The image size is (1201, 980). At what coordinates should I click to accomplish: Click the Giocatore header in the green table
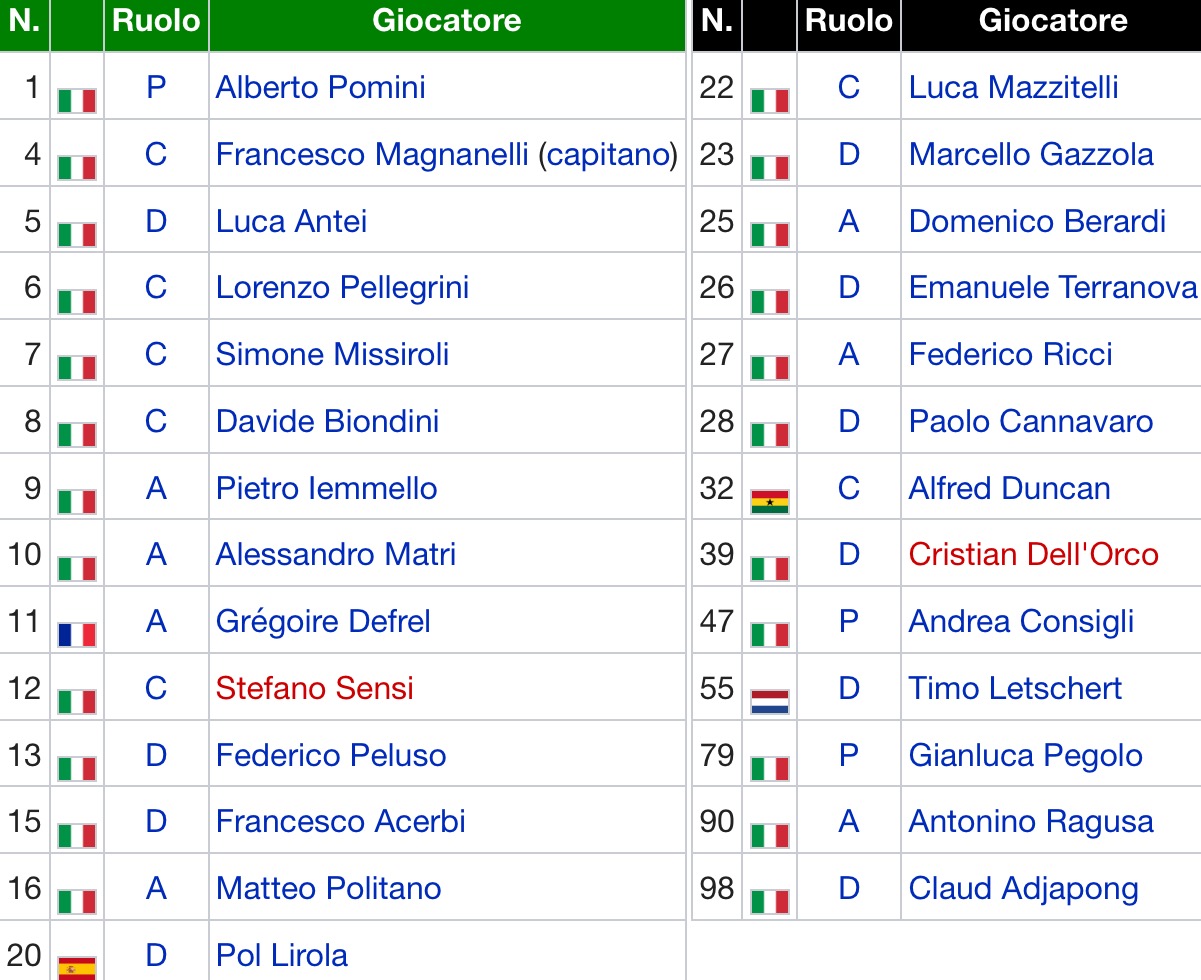446,21
